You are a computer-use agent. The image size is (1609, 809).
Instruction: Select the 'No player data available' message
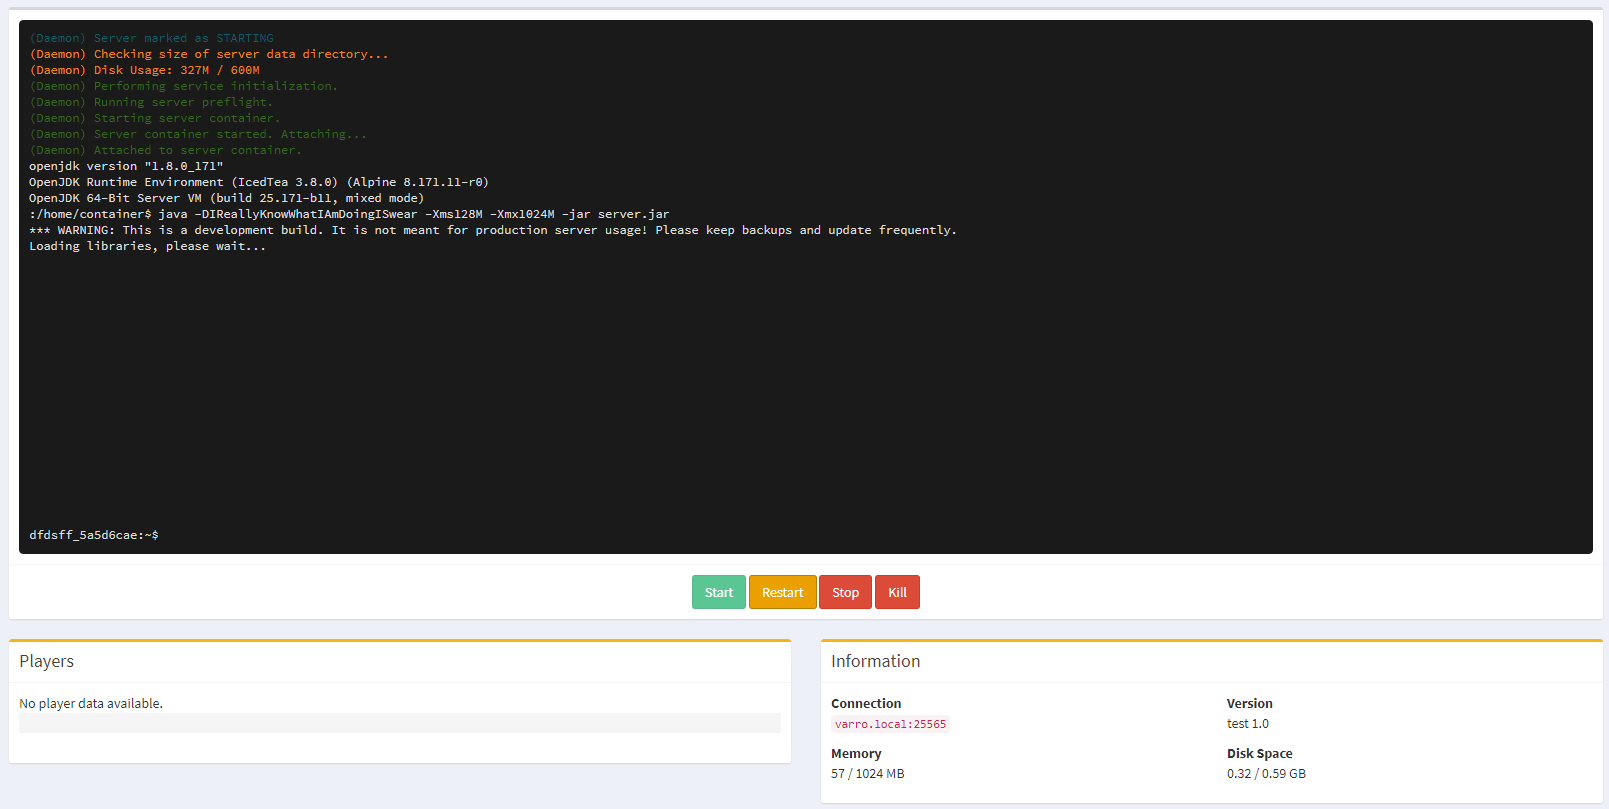pos(91,703)
